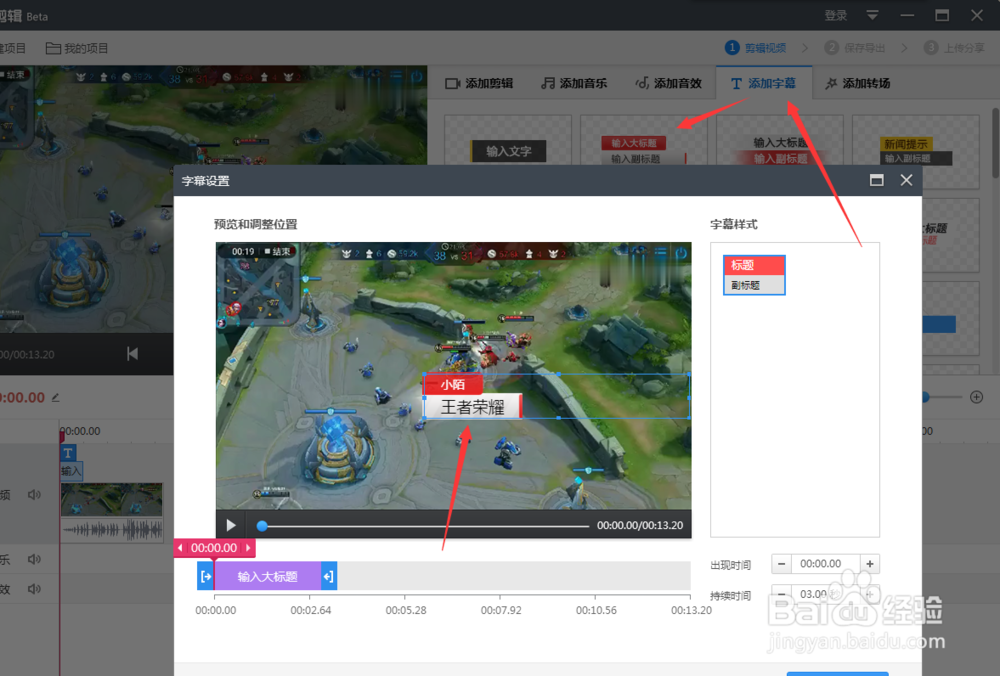
Task: Decrease 出现时间 with the minus stepper
Action: (x=781, y=563)
